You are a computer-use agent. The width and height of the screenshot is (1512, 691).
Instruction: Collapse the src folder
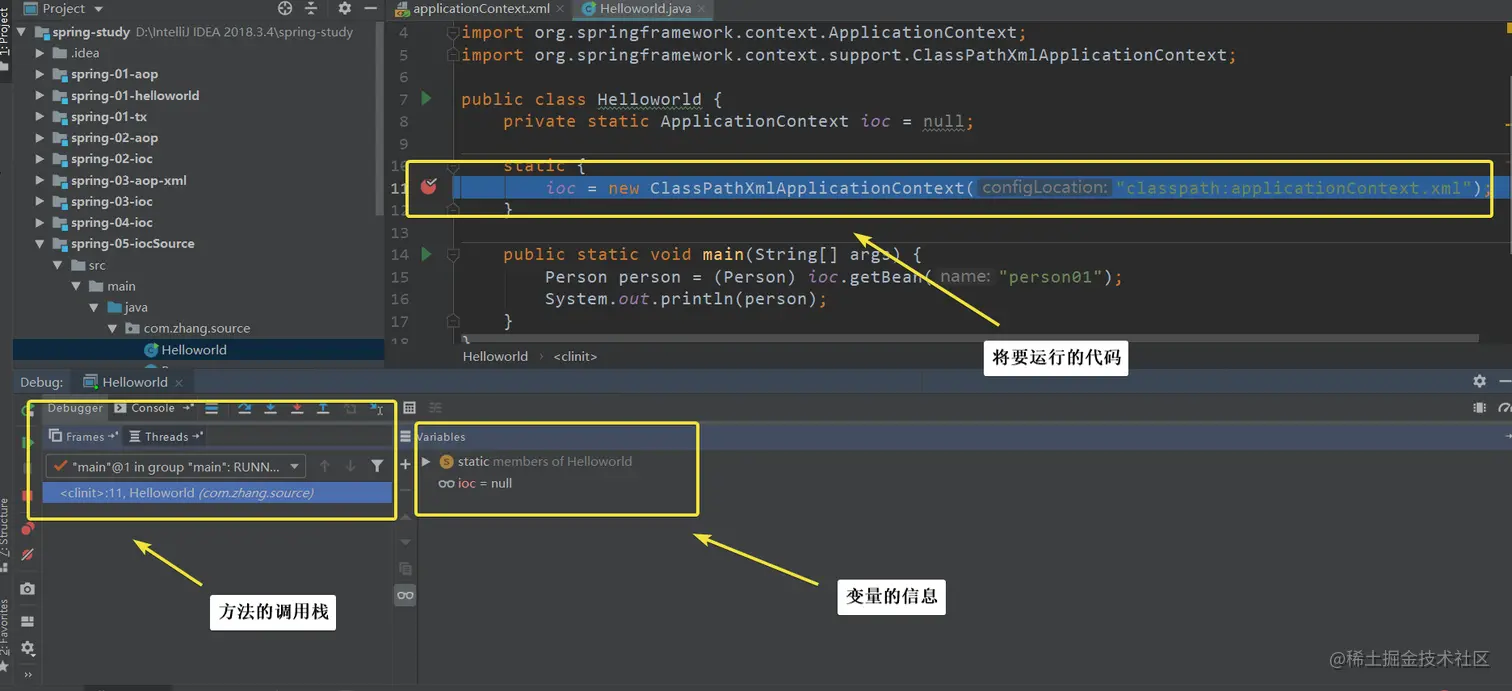click(x=58, y=265)
